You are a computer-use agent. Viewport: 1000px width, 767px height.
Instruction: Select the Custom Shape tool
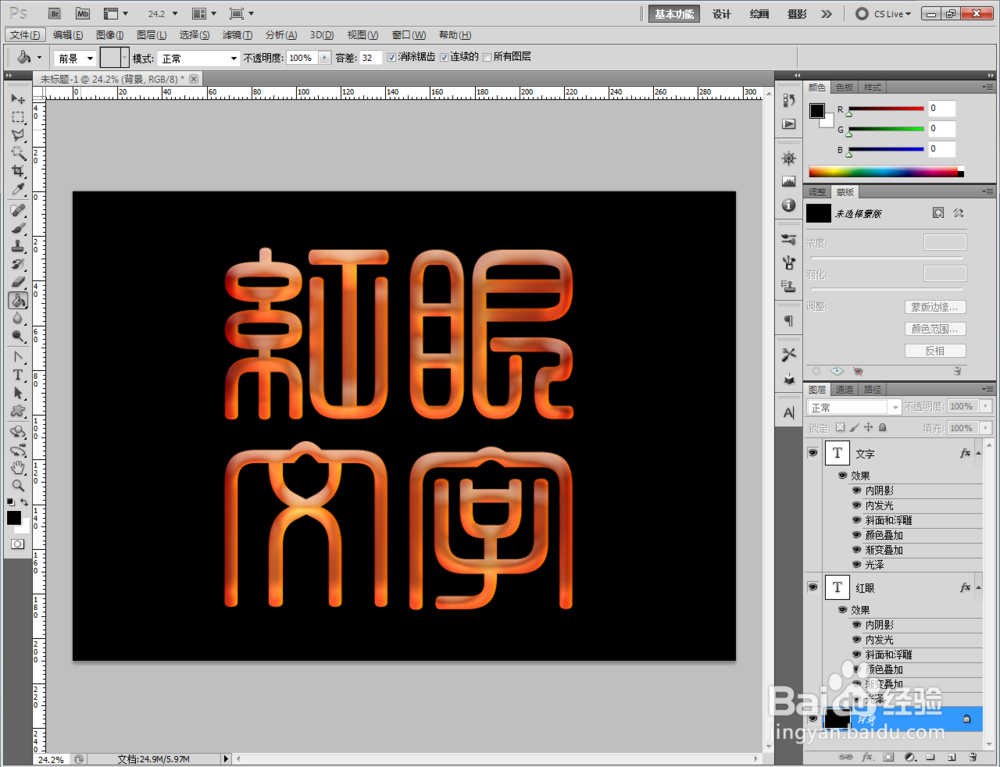(x=18, y=411)
